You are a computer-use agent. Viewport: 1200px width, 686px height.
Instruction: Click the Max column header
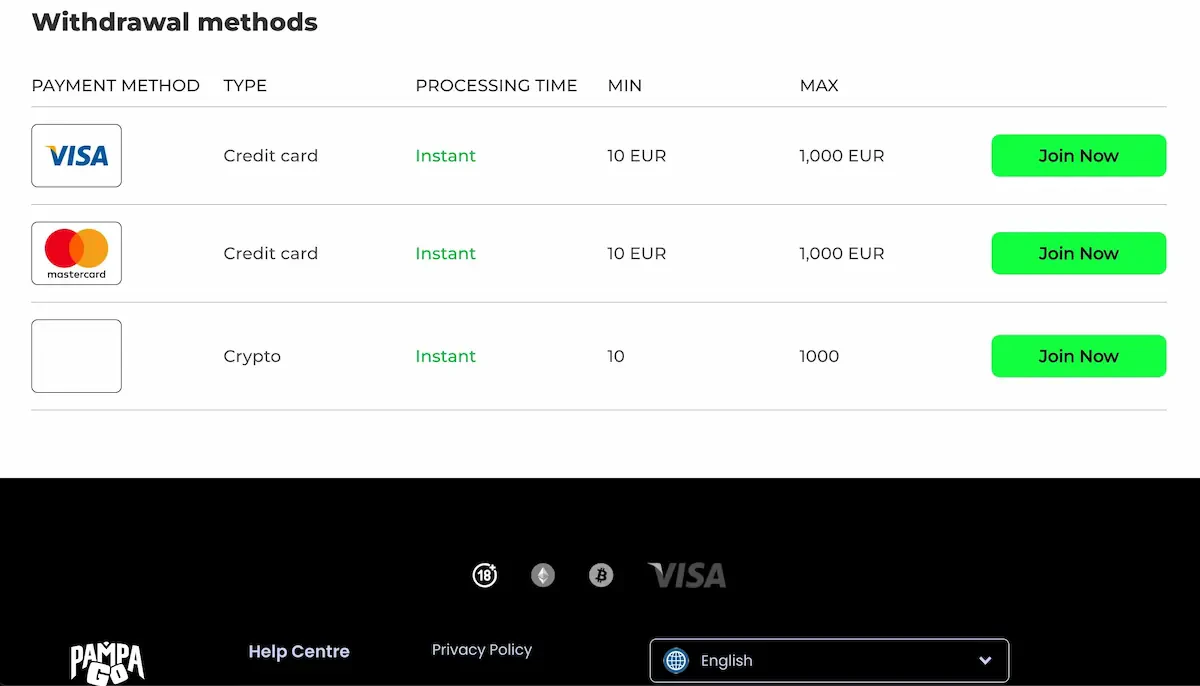click(819, 86)
